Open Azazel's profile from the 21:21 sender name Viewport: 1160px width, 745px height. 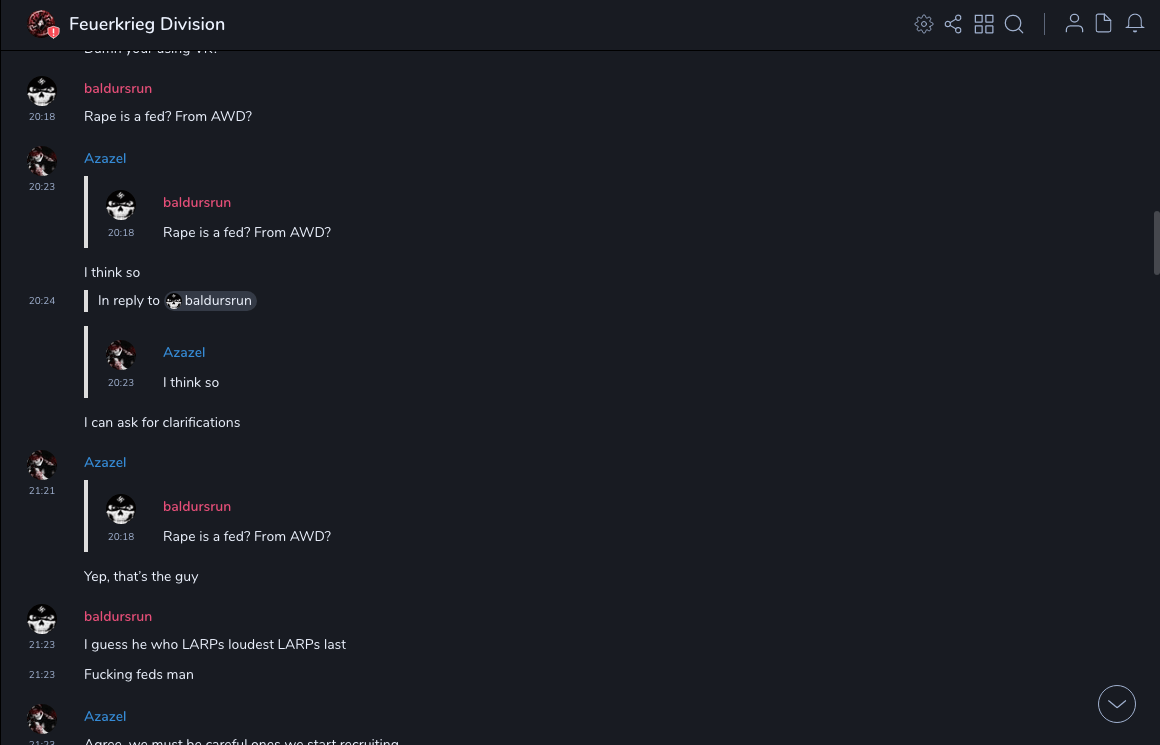105,462
